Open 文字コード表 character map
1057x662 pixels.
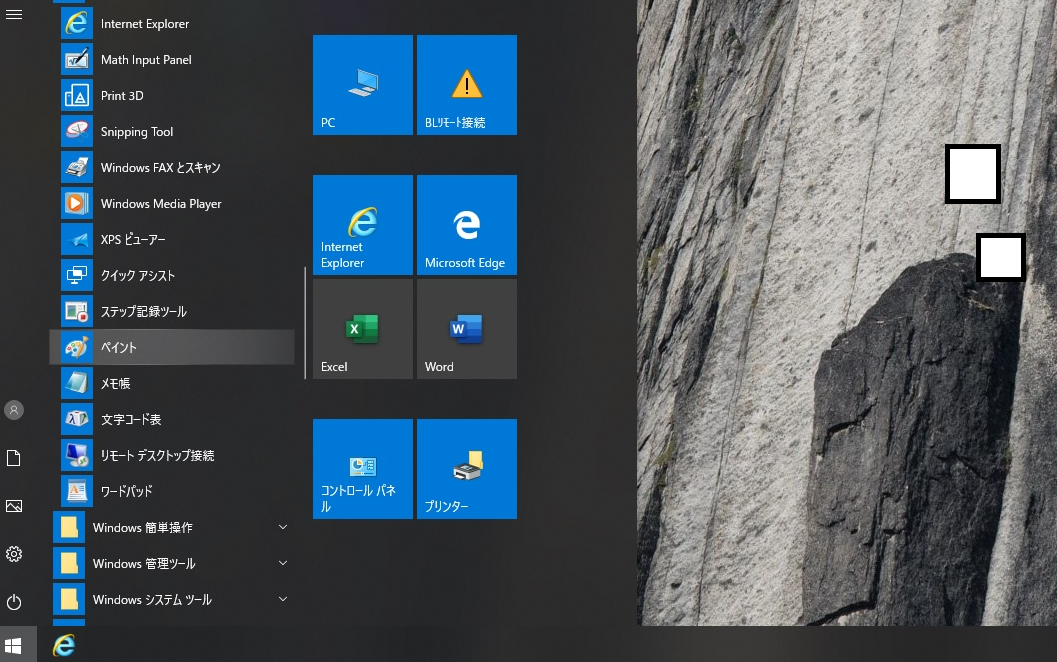[x=172, y=419]
